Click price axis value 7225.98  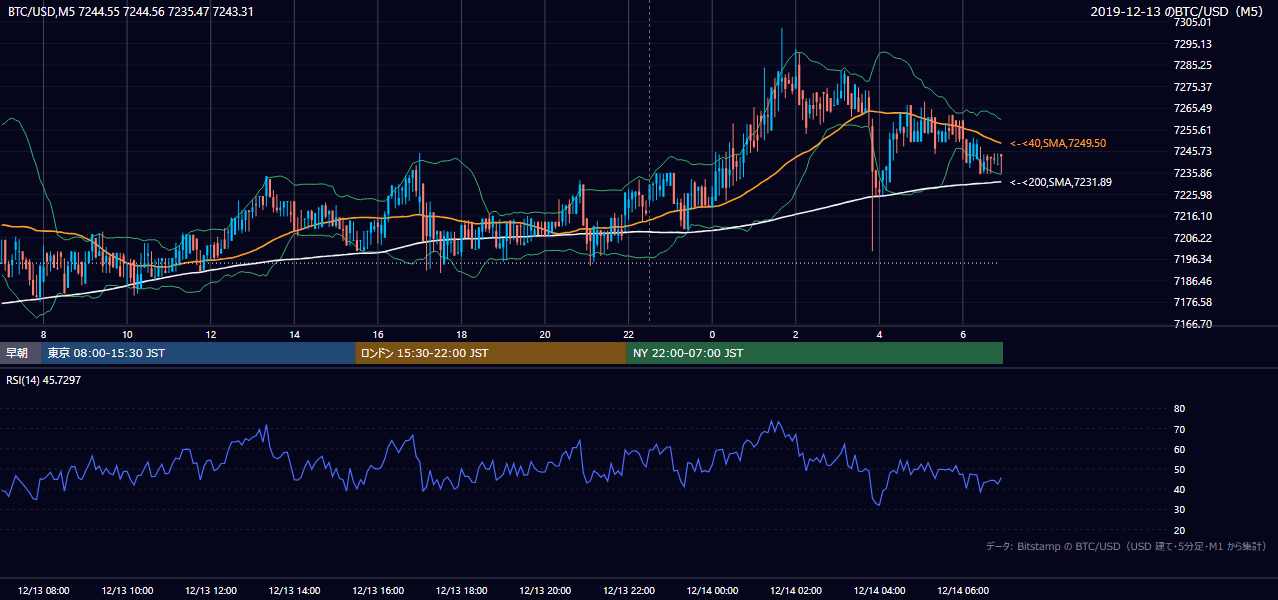pyautogui.click(x=1192, y=195)
